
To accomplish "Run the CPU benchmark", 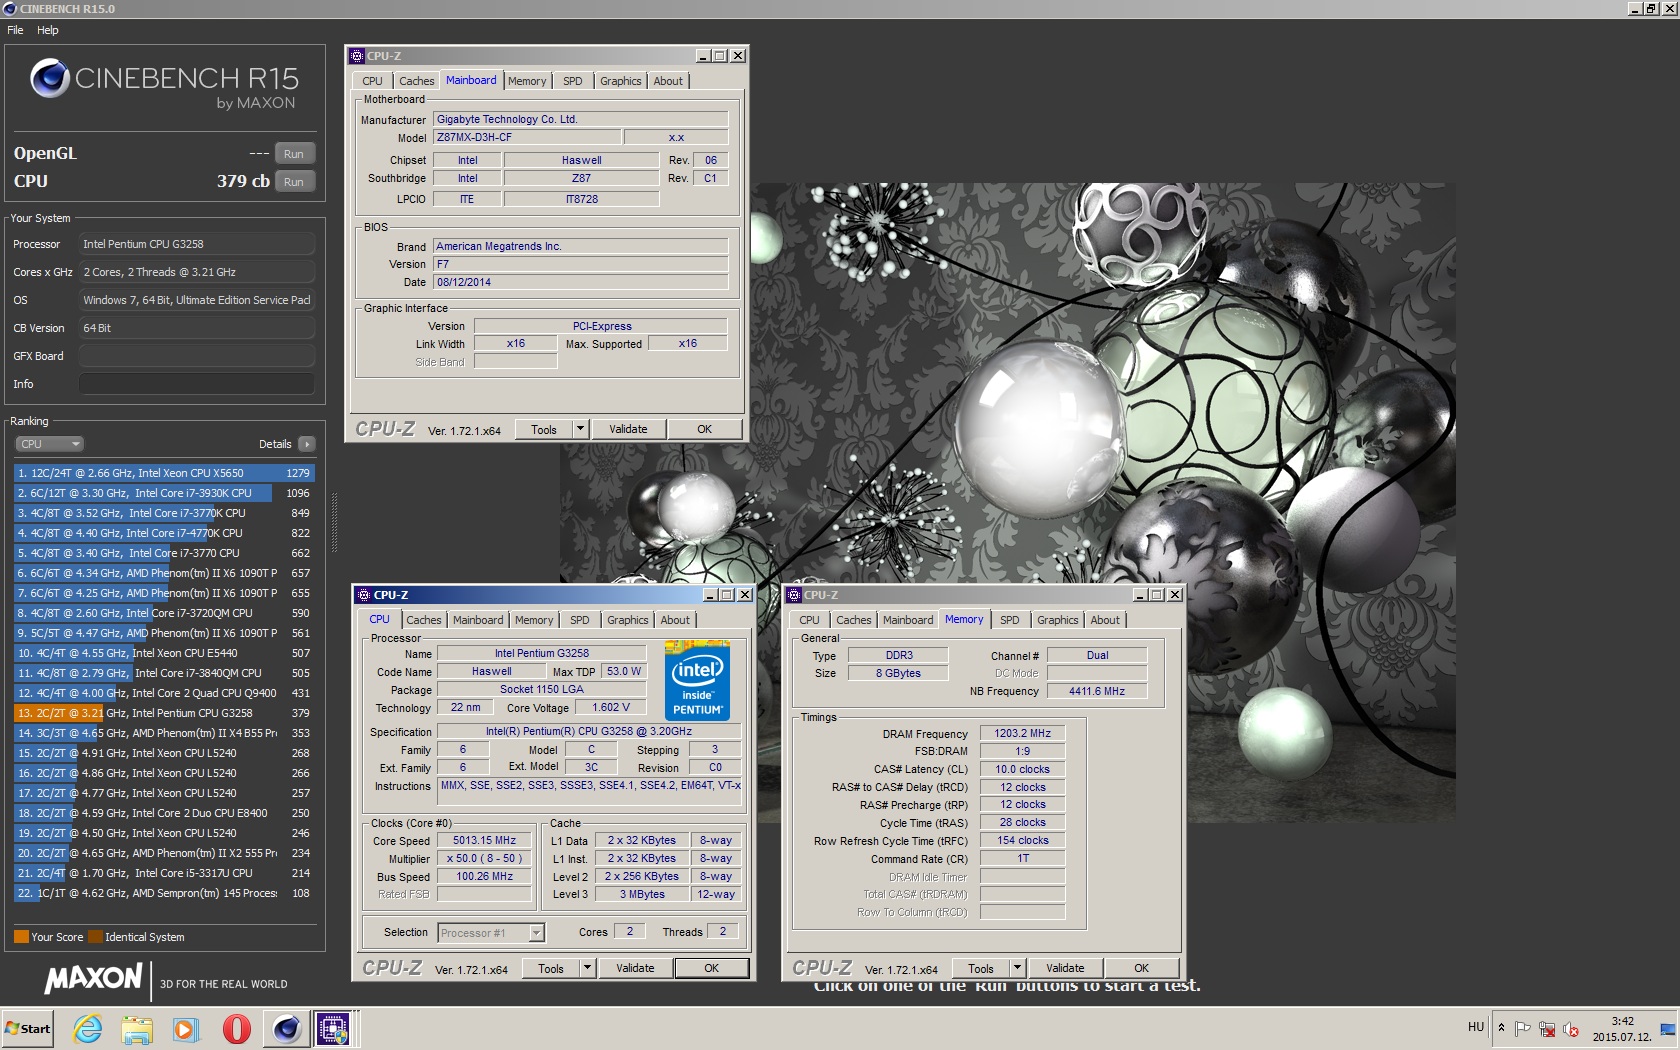I will 294,182.
